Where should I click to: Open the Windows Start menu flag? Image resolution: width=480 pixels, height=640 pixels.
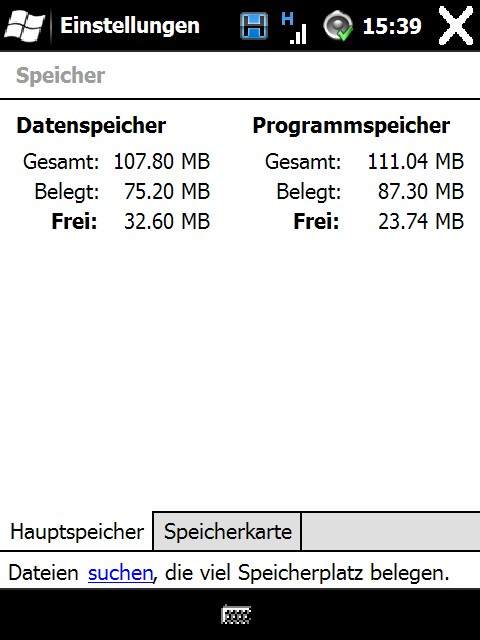point(24,25)
